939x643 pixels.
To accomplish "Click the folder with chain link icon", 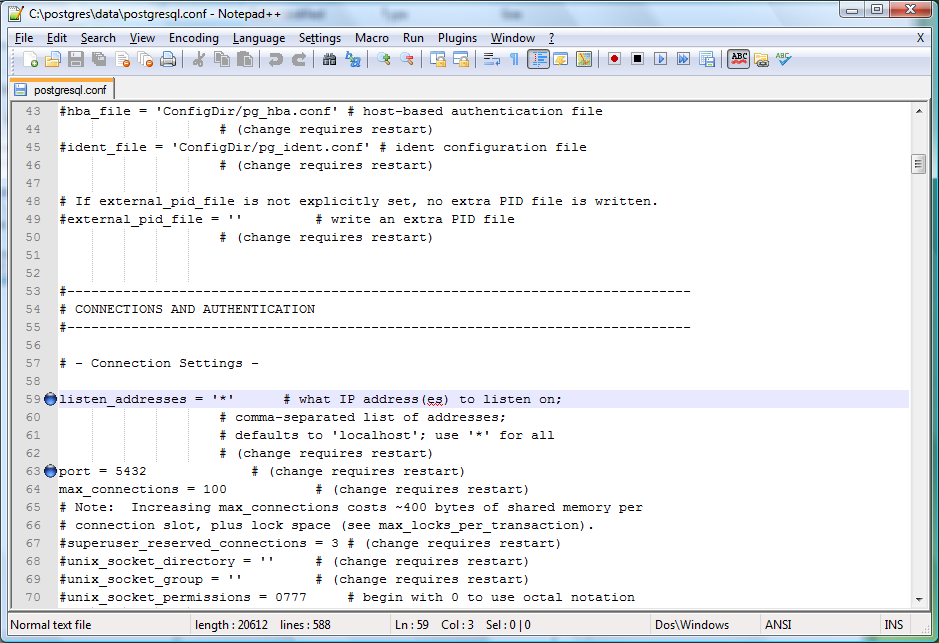I will pos(761,59).
